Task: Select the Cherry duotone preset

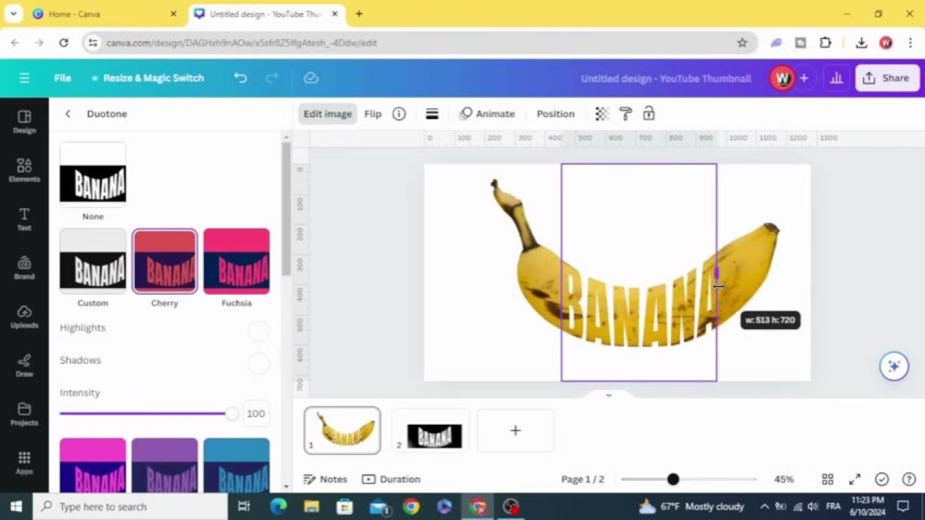Action: 165,261
